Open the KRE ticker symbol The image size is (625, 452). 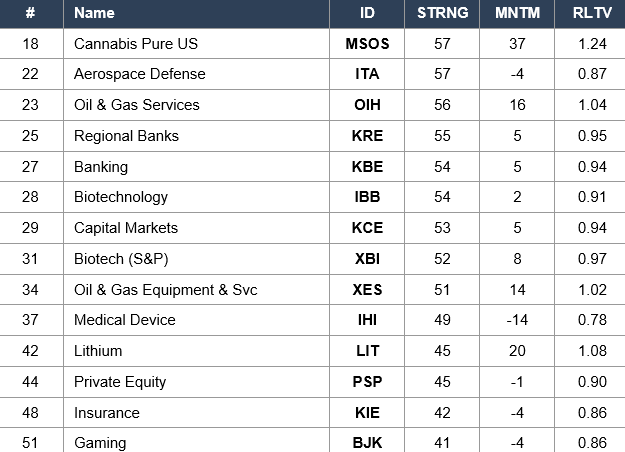tap(367, 136)
